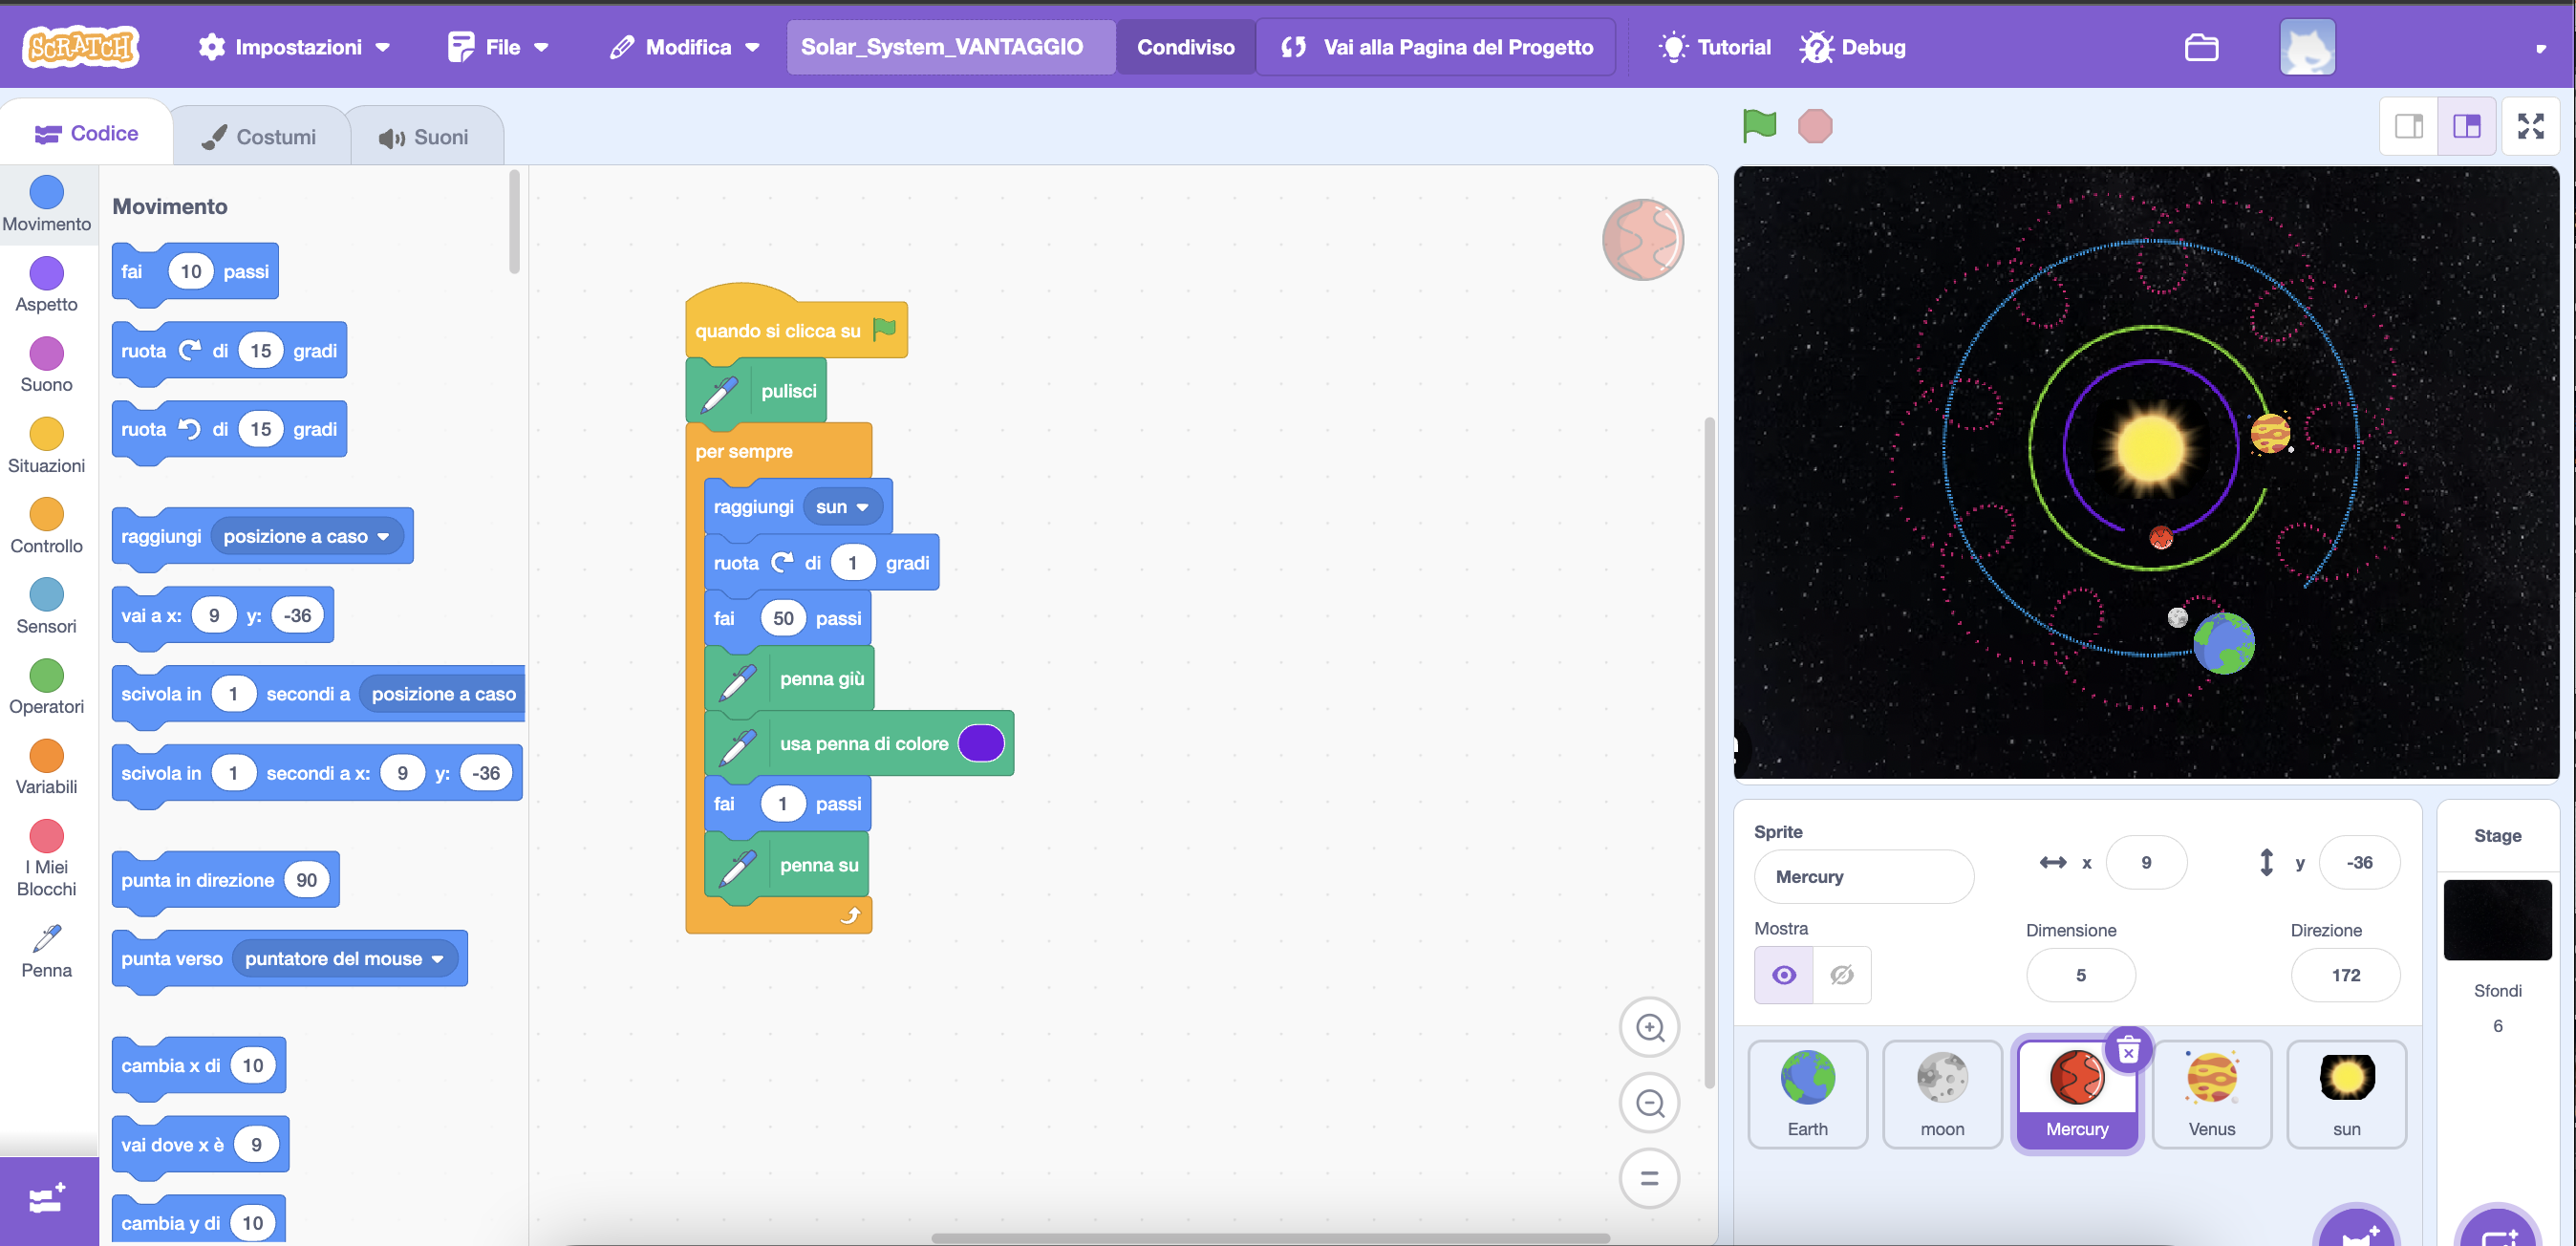Hide the sprite with crossed eye icon
2576x1246 pixels.
coord(1841,974)
